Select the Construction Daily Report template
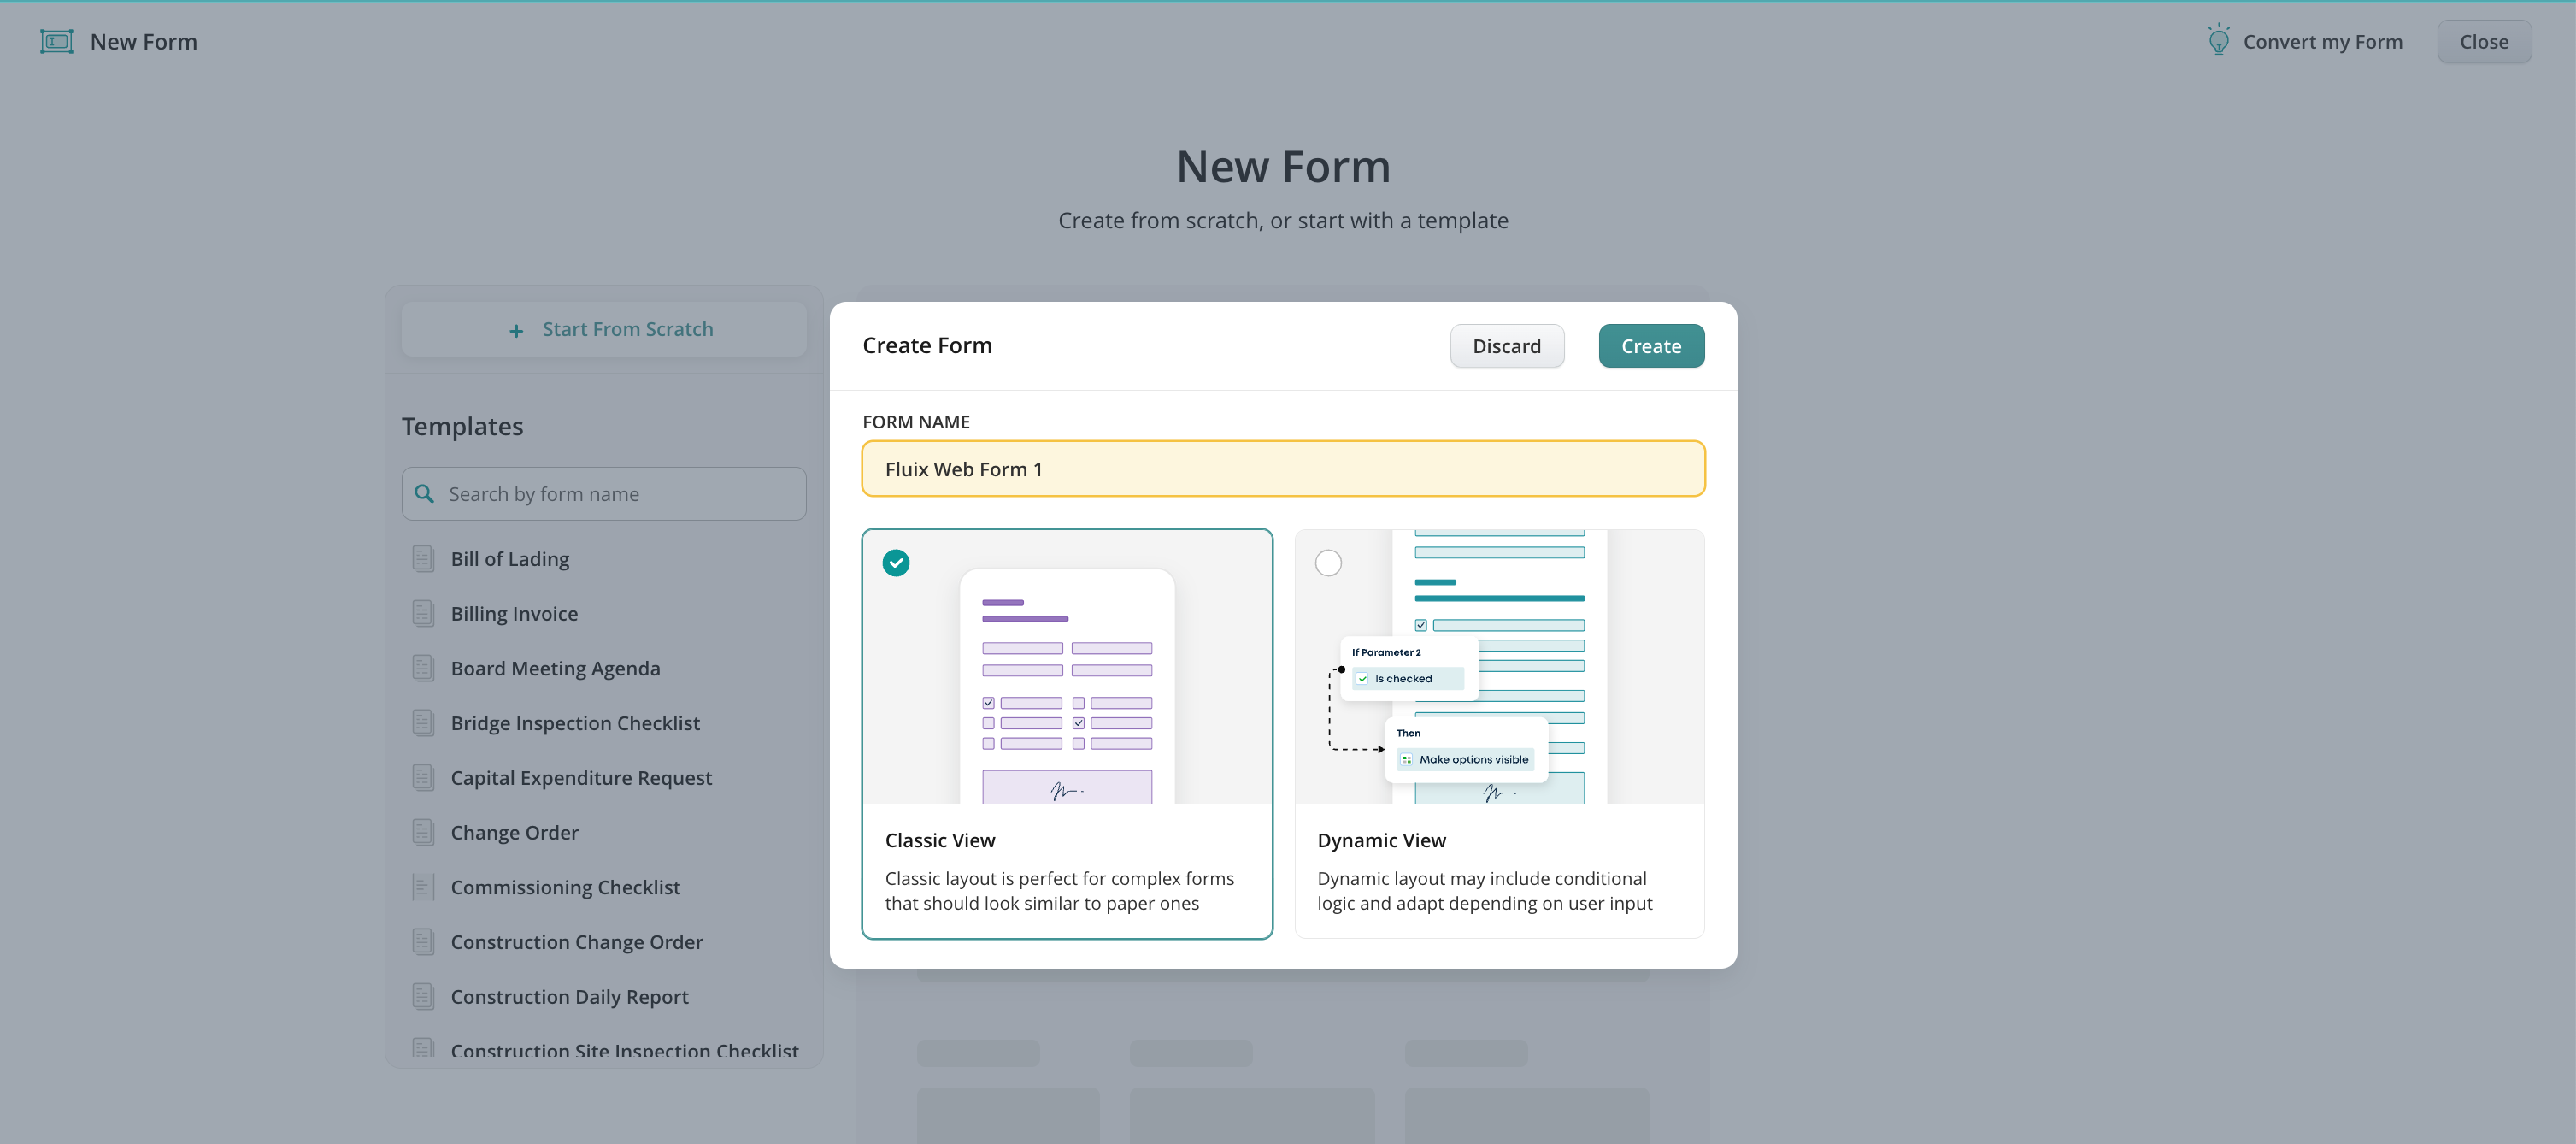 coord(569,997)
